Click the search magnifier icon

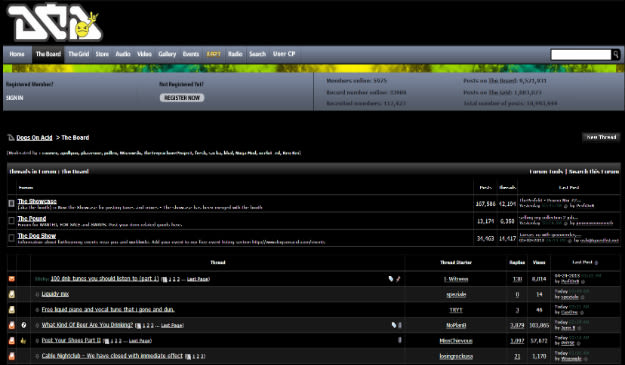coord(616,55)
